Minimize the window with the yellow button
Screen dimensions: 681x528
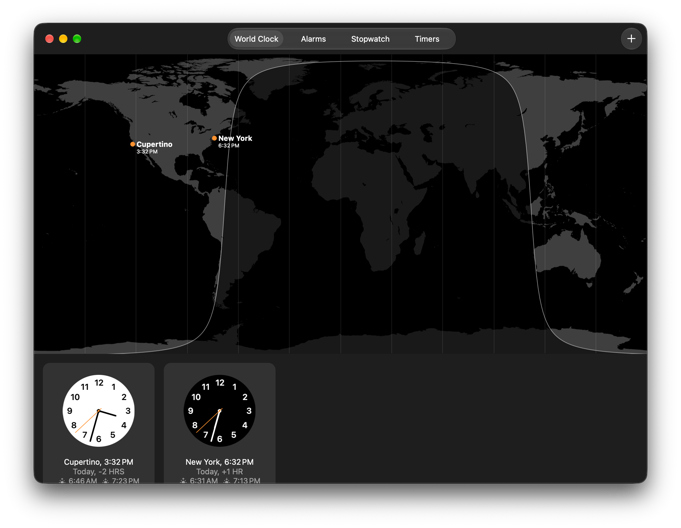coord(63,39)
